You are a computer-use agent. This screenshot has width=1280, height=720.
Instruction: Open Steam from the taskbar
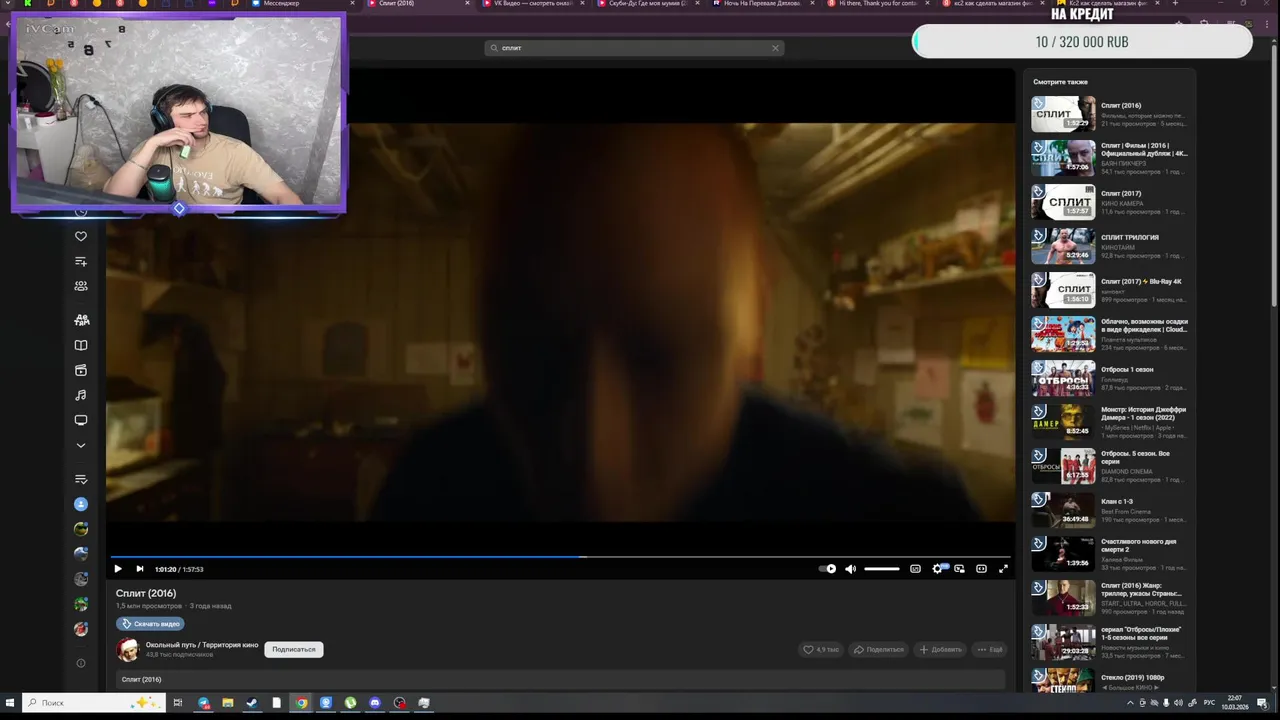click(252, 703)
